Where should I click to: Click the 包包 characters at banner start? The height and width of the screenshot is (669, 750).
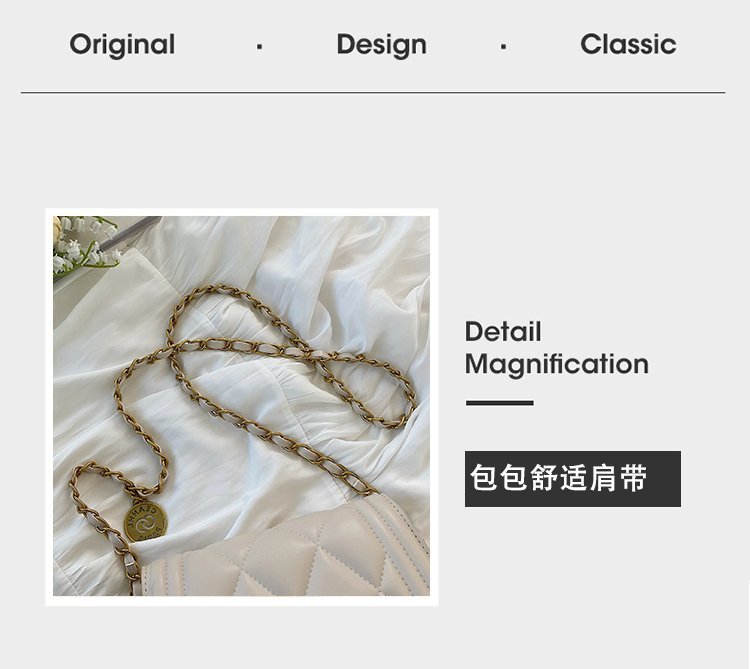(499, 478)
